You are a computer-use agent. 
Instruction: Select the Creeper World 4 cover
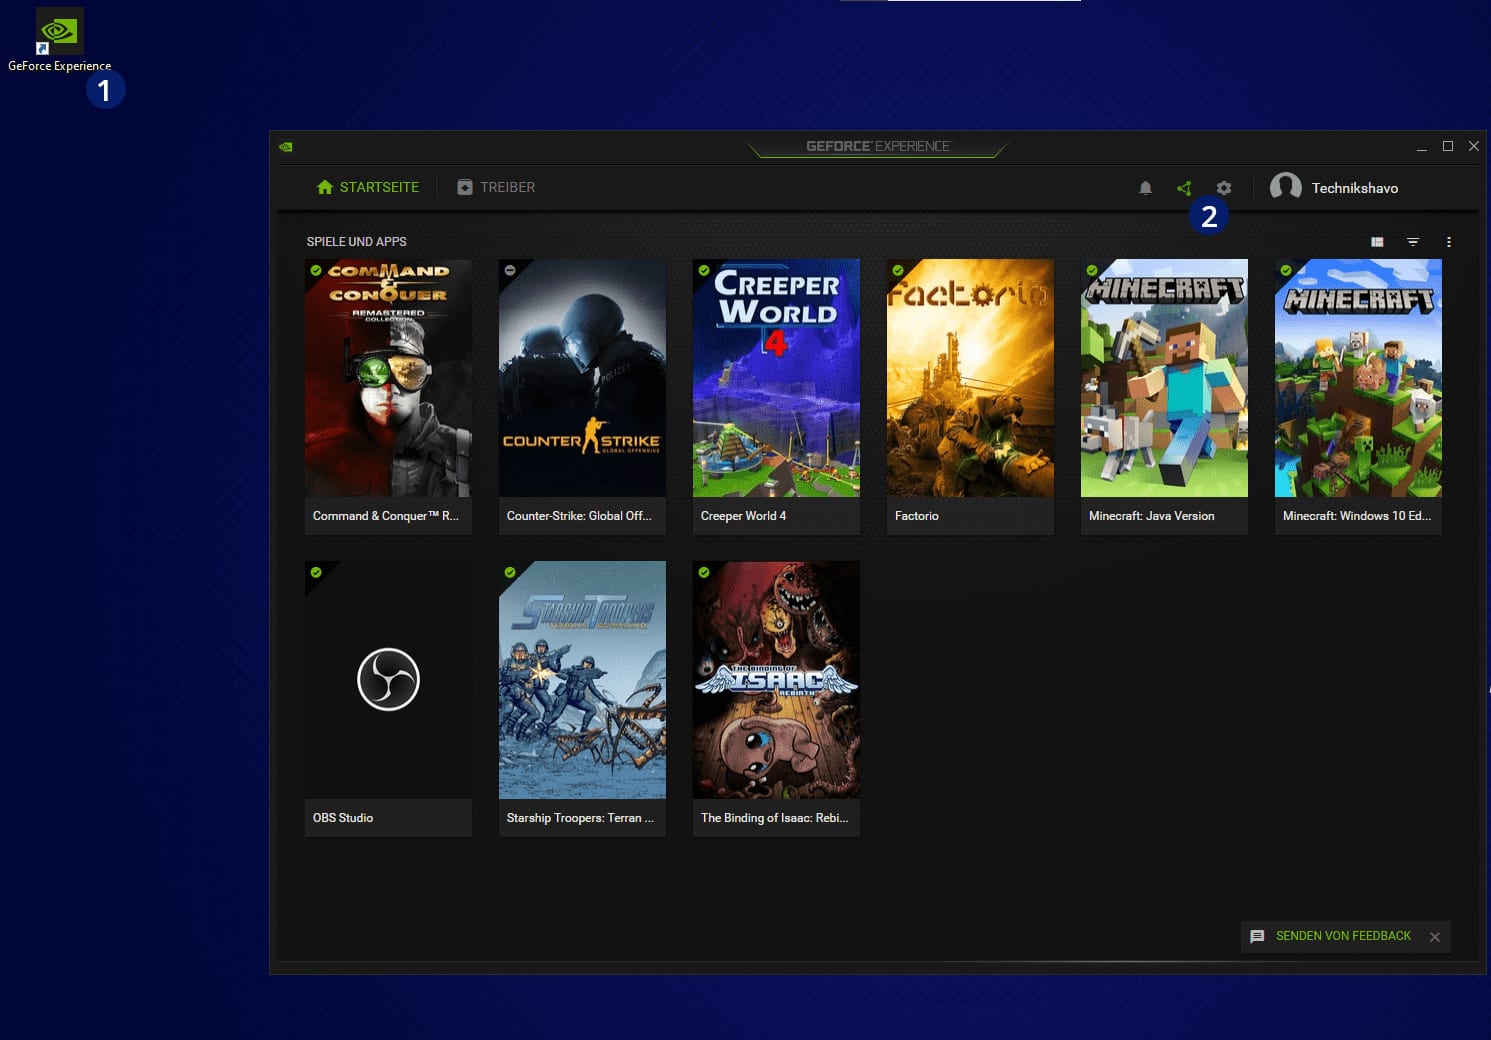(x=776, y=378)
